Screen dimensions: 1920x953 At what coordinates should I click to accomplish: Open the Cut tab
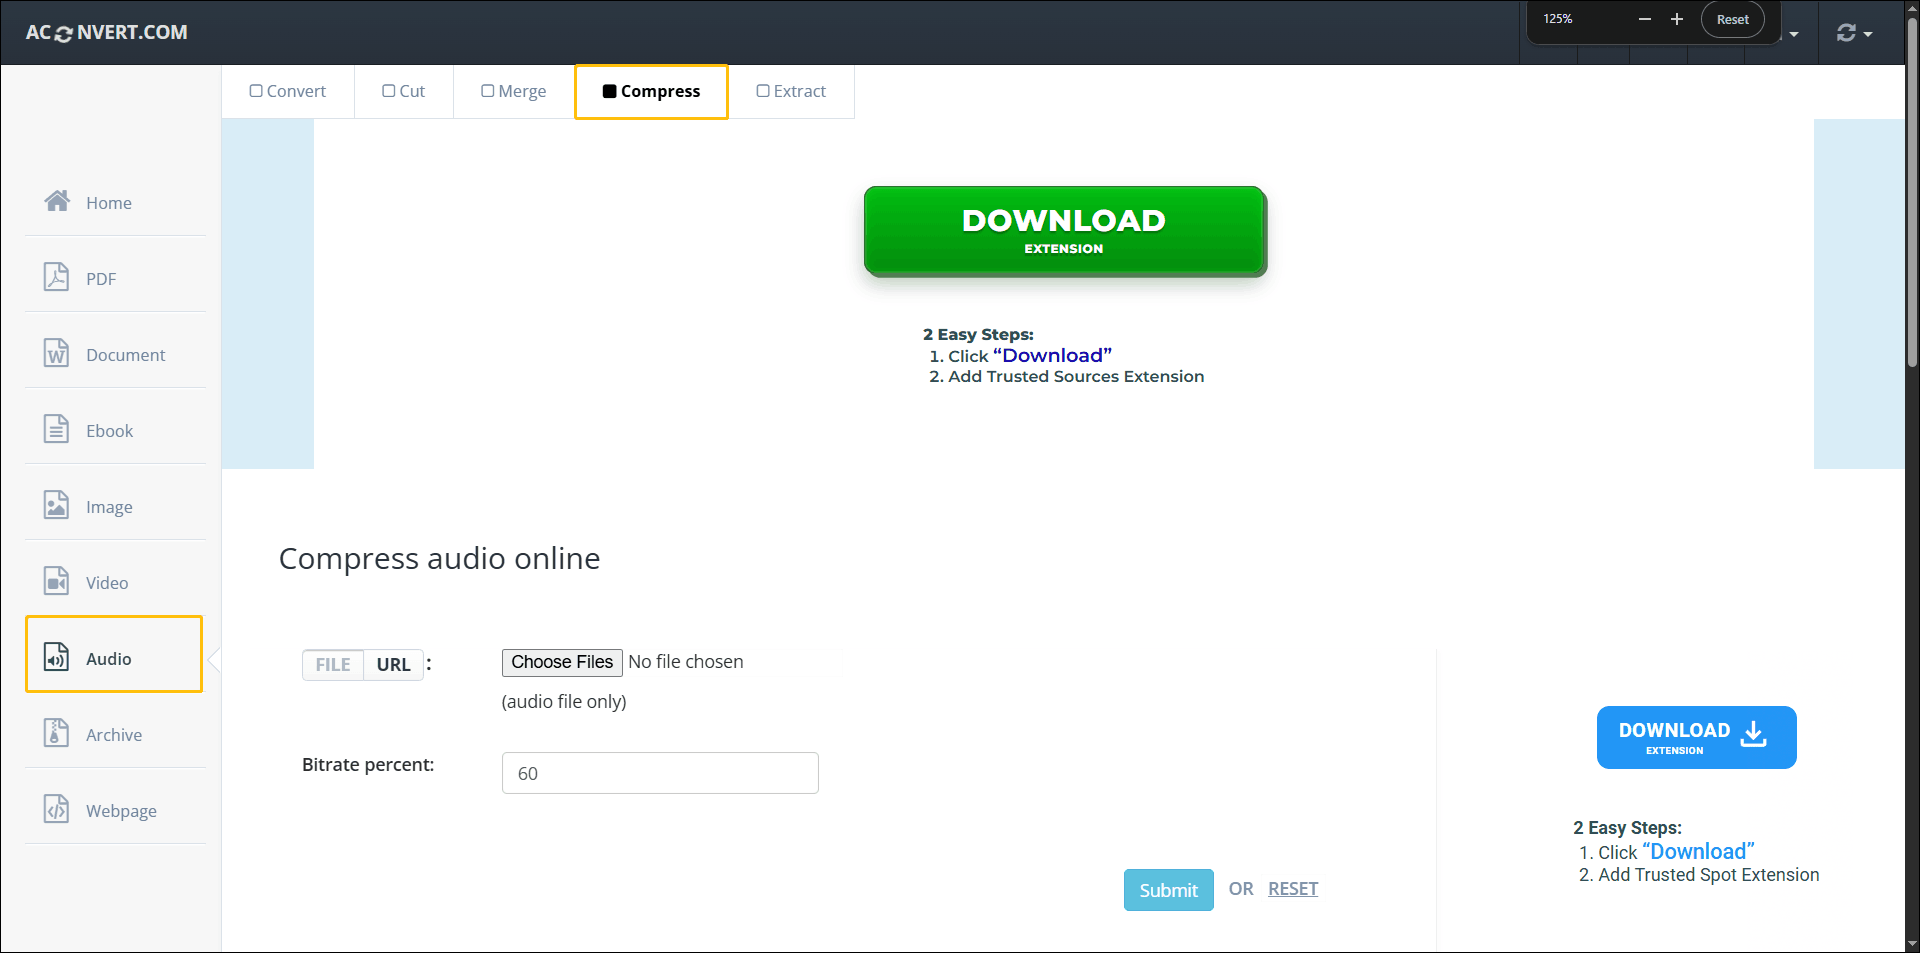click(x=404, y=91)
